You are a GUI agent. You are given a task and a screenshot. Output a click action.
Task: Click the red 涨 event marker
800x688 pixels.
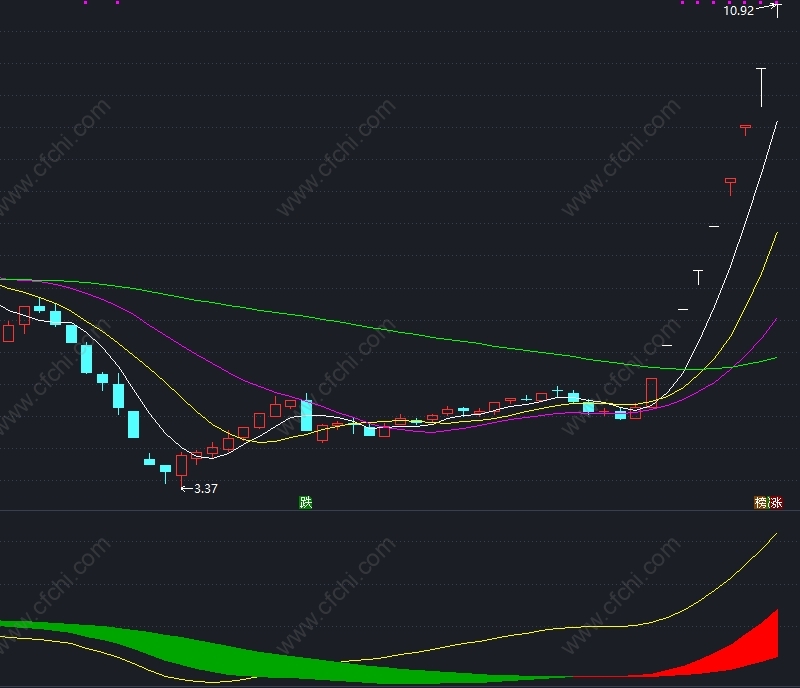tap(776, 502)
